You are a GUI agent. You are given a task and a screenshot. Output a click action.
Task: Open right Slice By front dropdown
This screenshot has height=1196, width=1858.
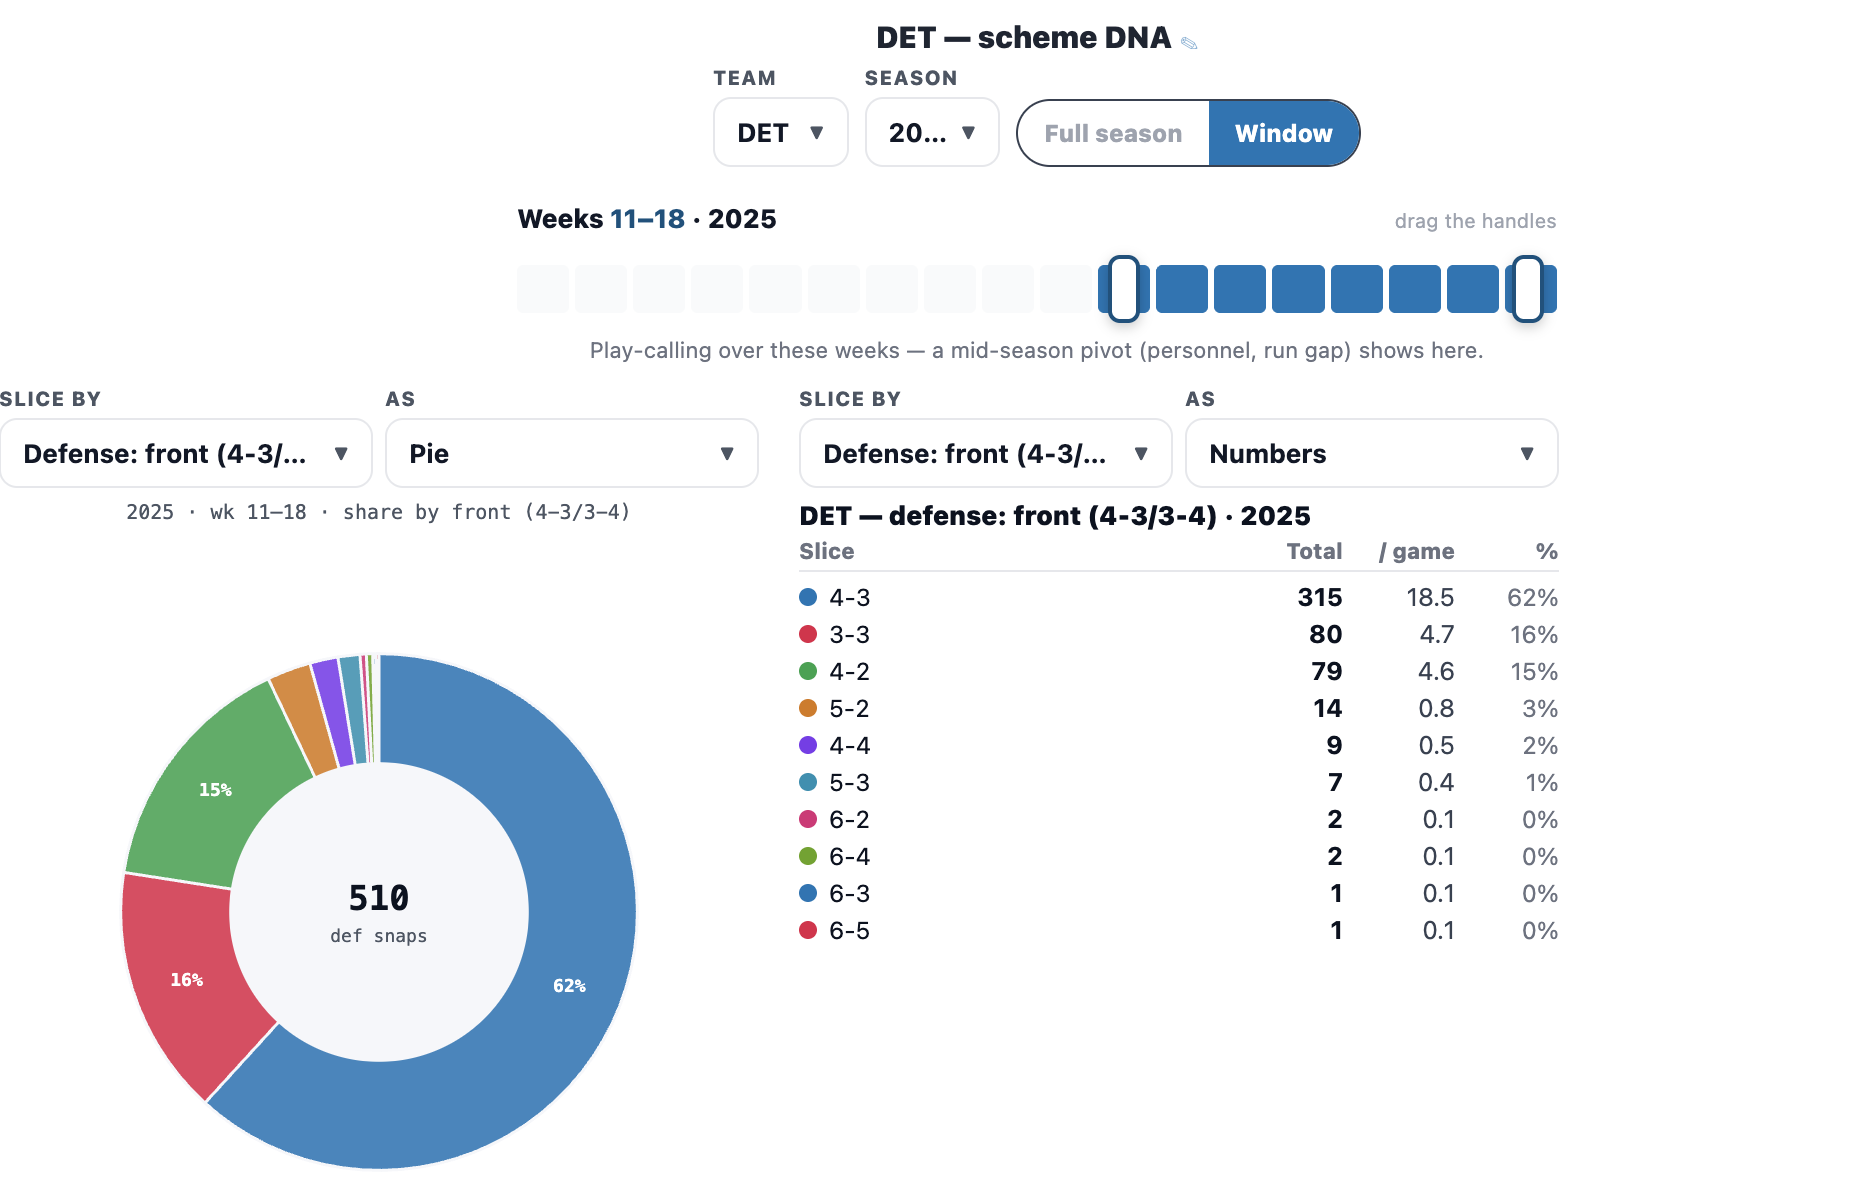pyautogui.click(x=985, y=453)
